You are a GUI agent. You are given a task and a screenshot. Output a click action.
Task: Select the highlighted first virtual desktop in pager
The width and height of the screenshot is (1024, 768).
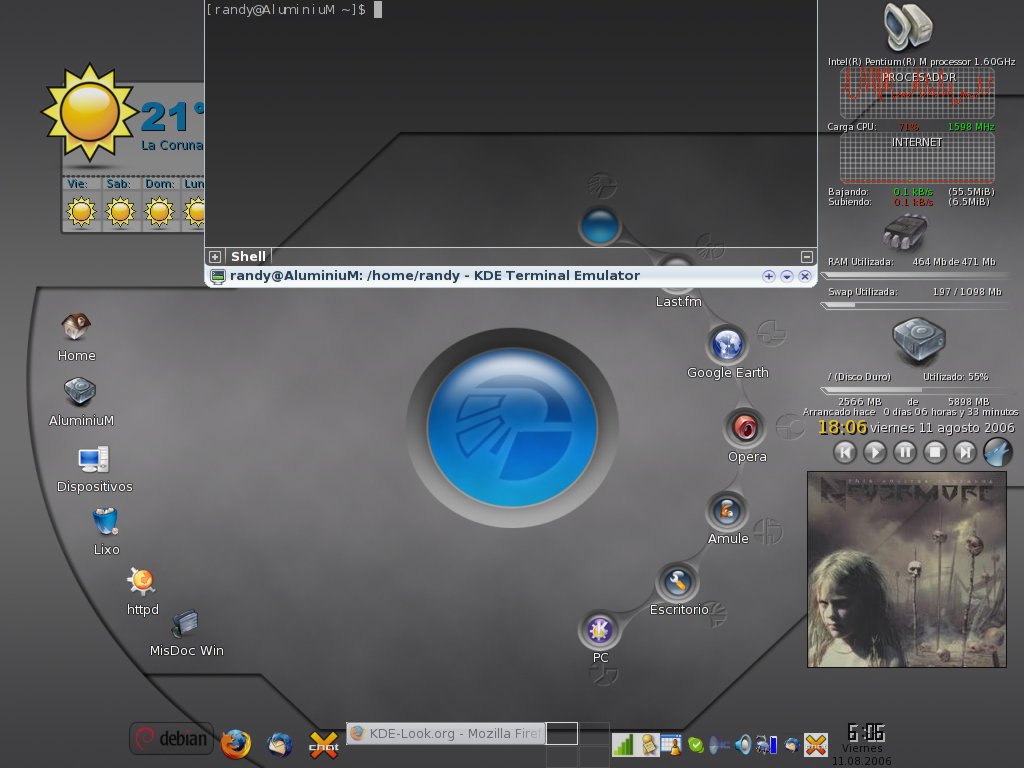click(562, 733)
